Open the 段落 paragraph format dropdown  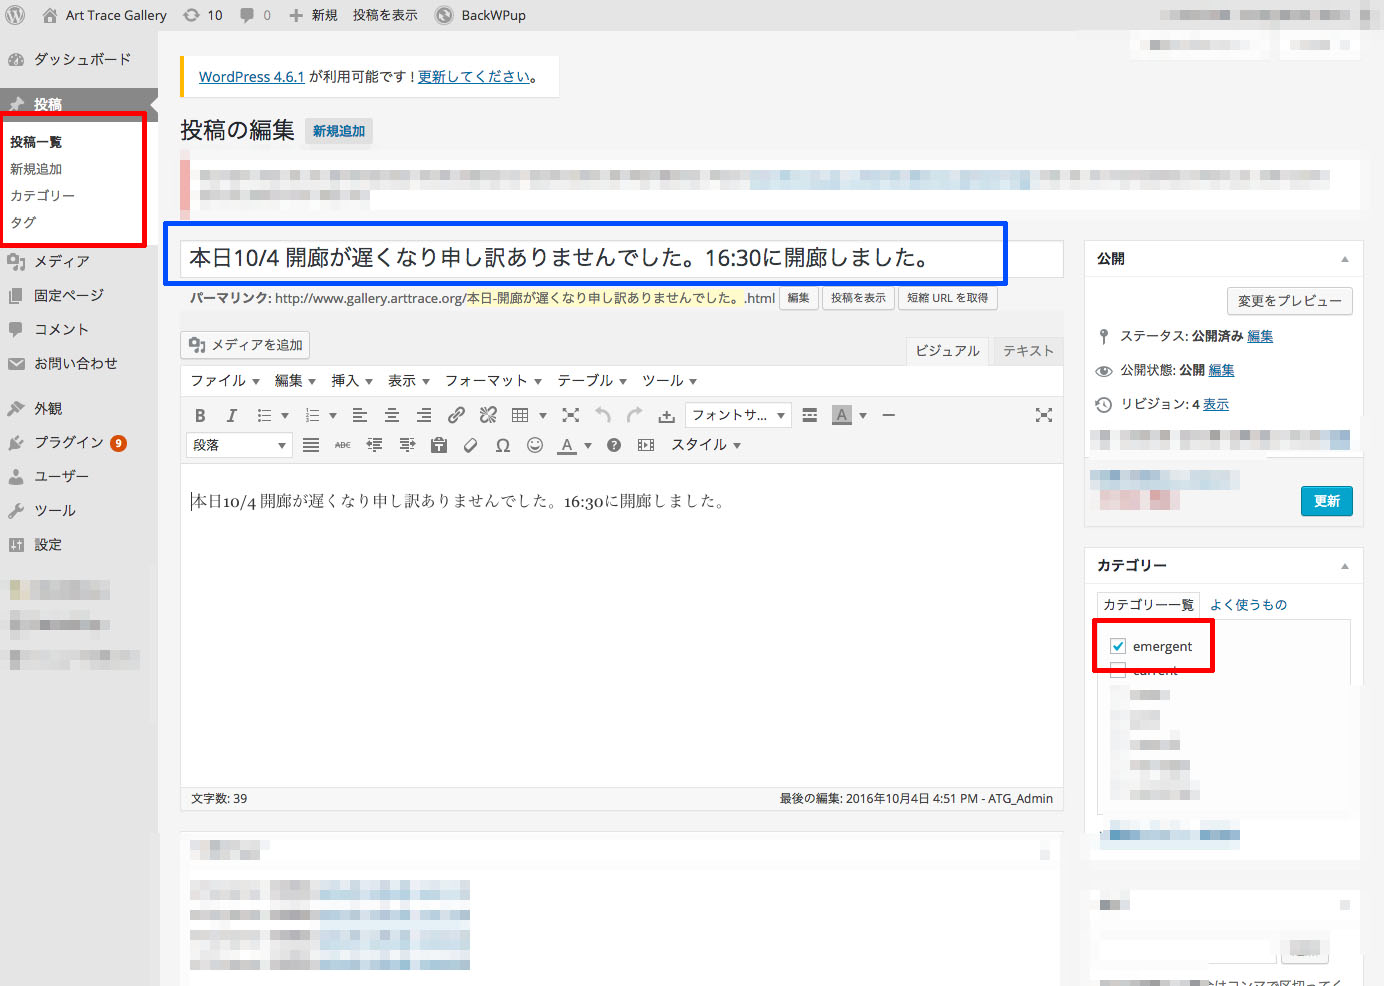(239, 446)
